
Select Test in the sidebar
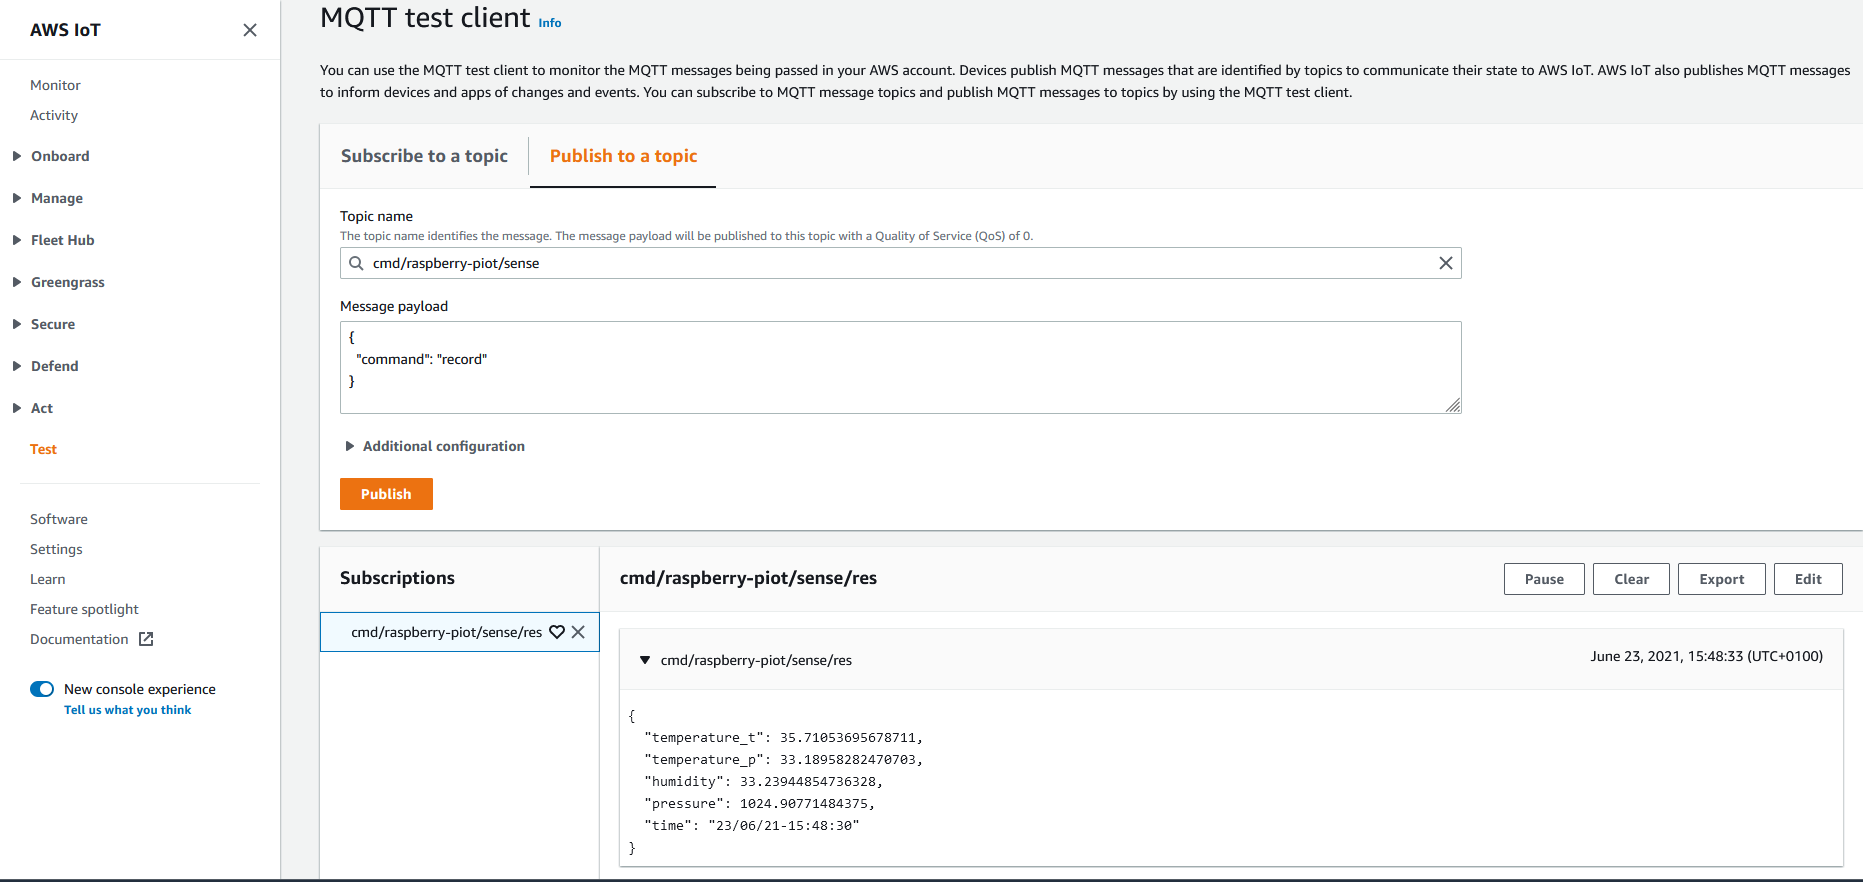click(43, 449)
